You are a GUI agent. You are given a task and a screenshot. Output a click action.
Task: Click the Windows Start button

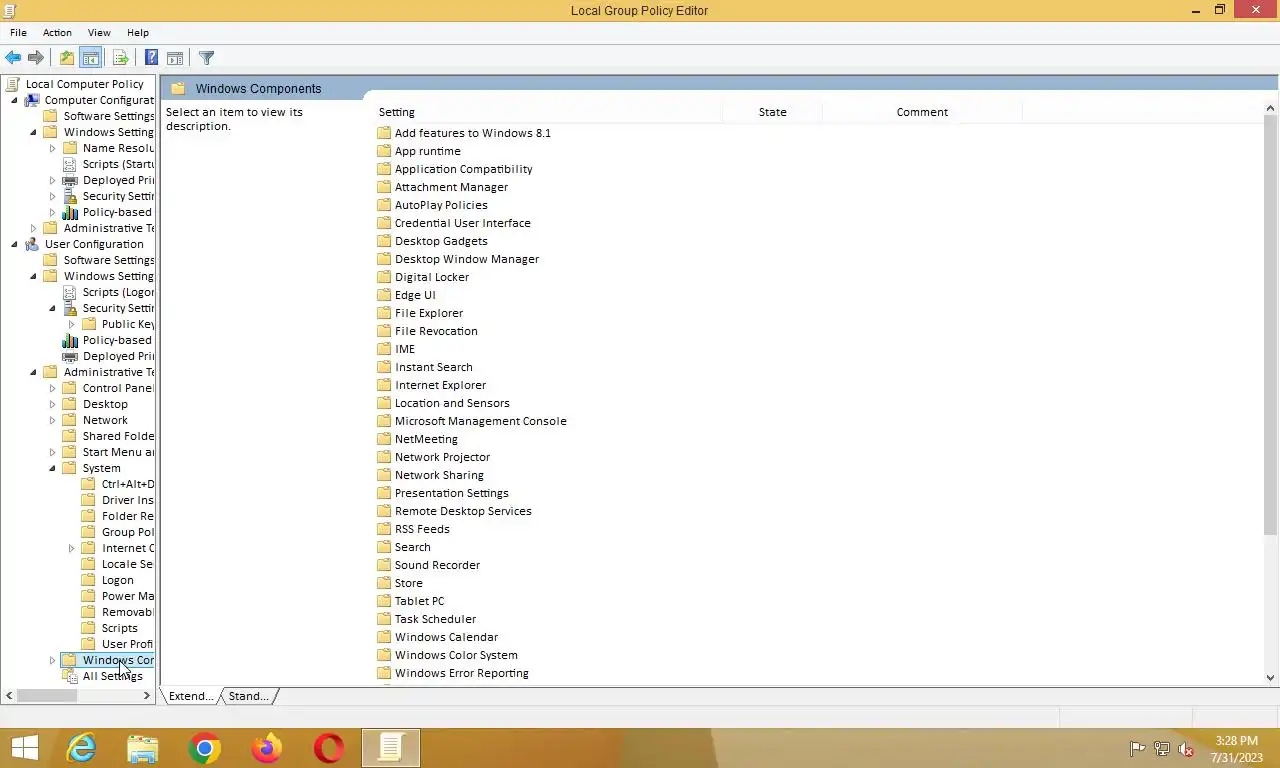pos(24,748)
